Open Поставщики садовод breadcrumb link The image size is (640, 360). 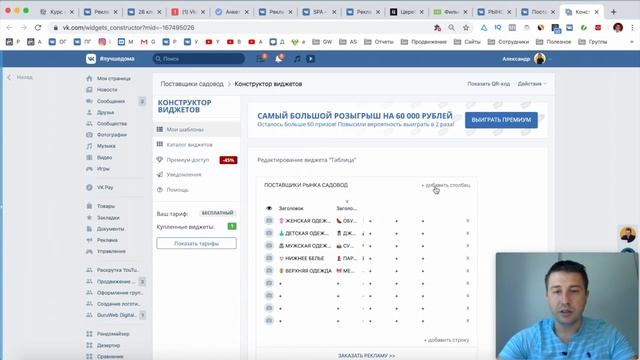(192, 84)
